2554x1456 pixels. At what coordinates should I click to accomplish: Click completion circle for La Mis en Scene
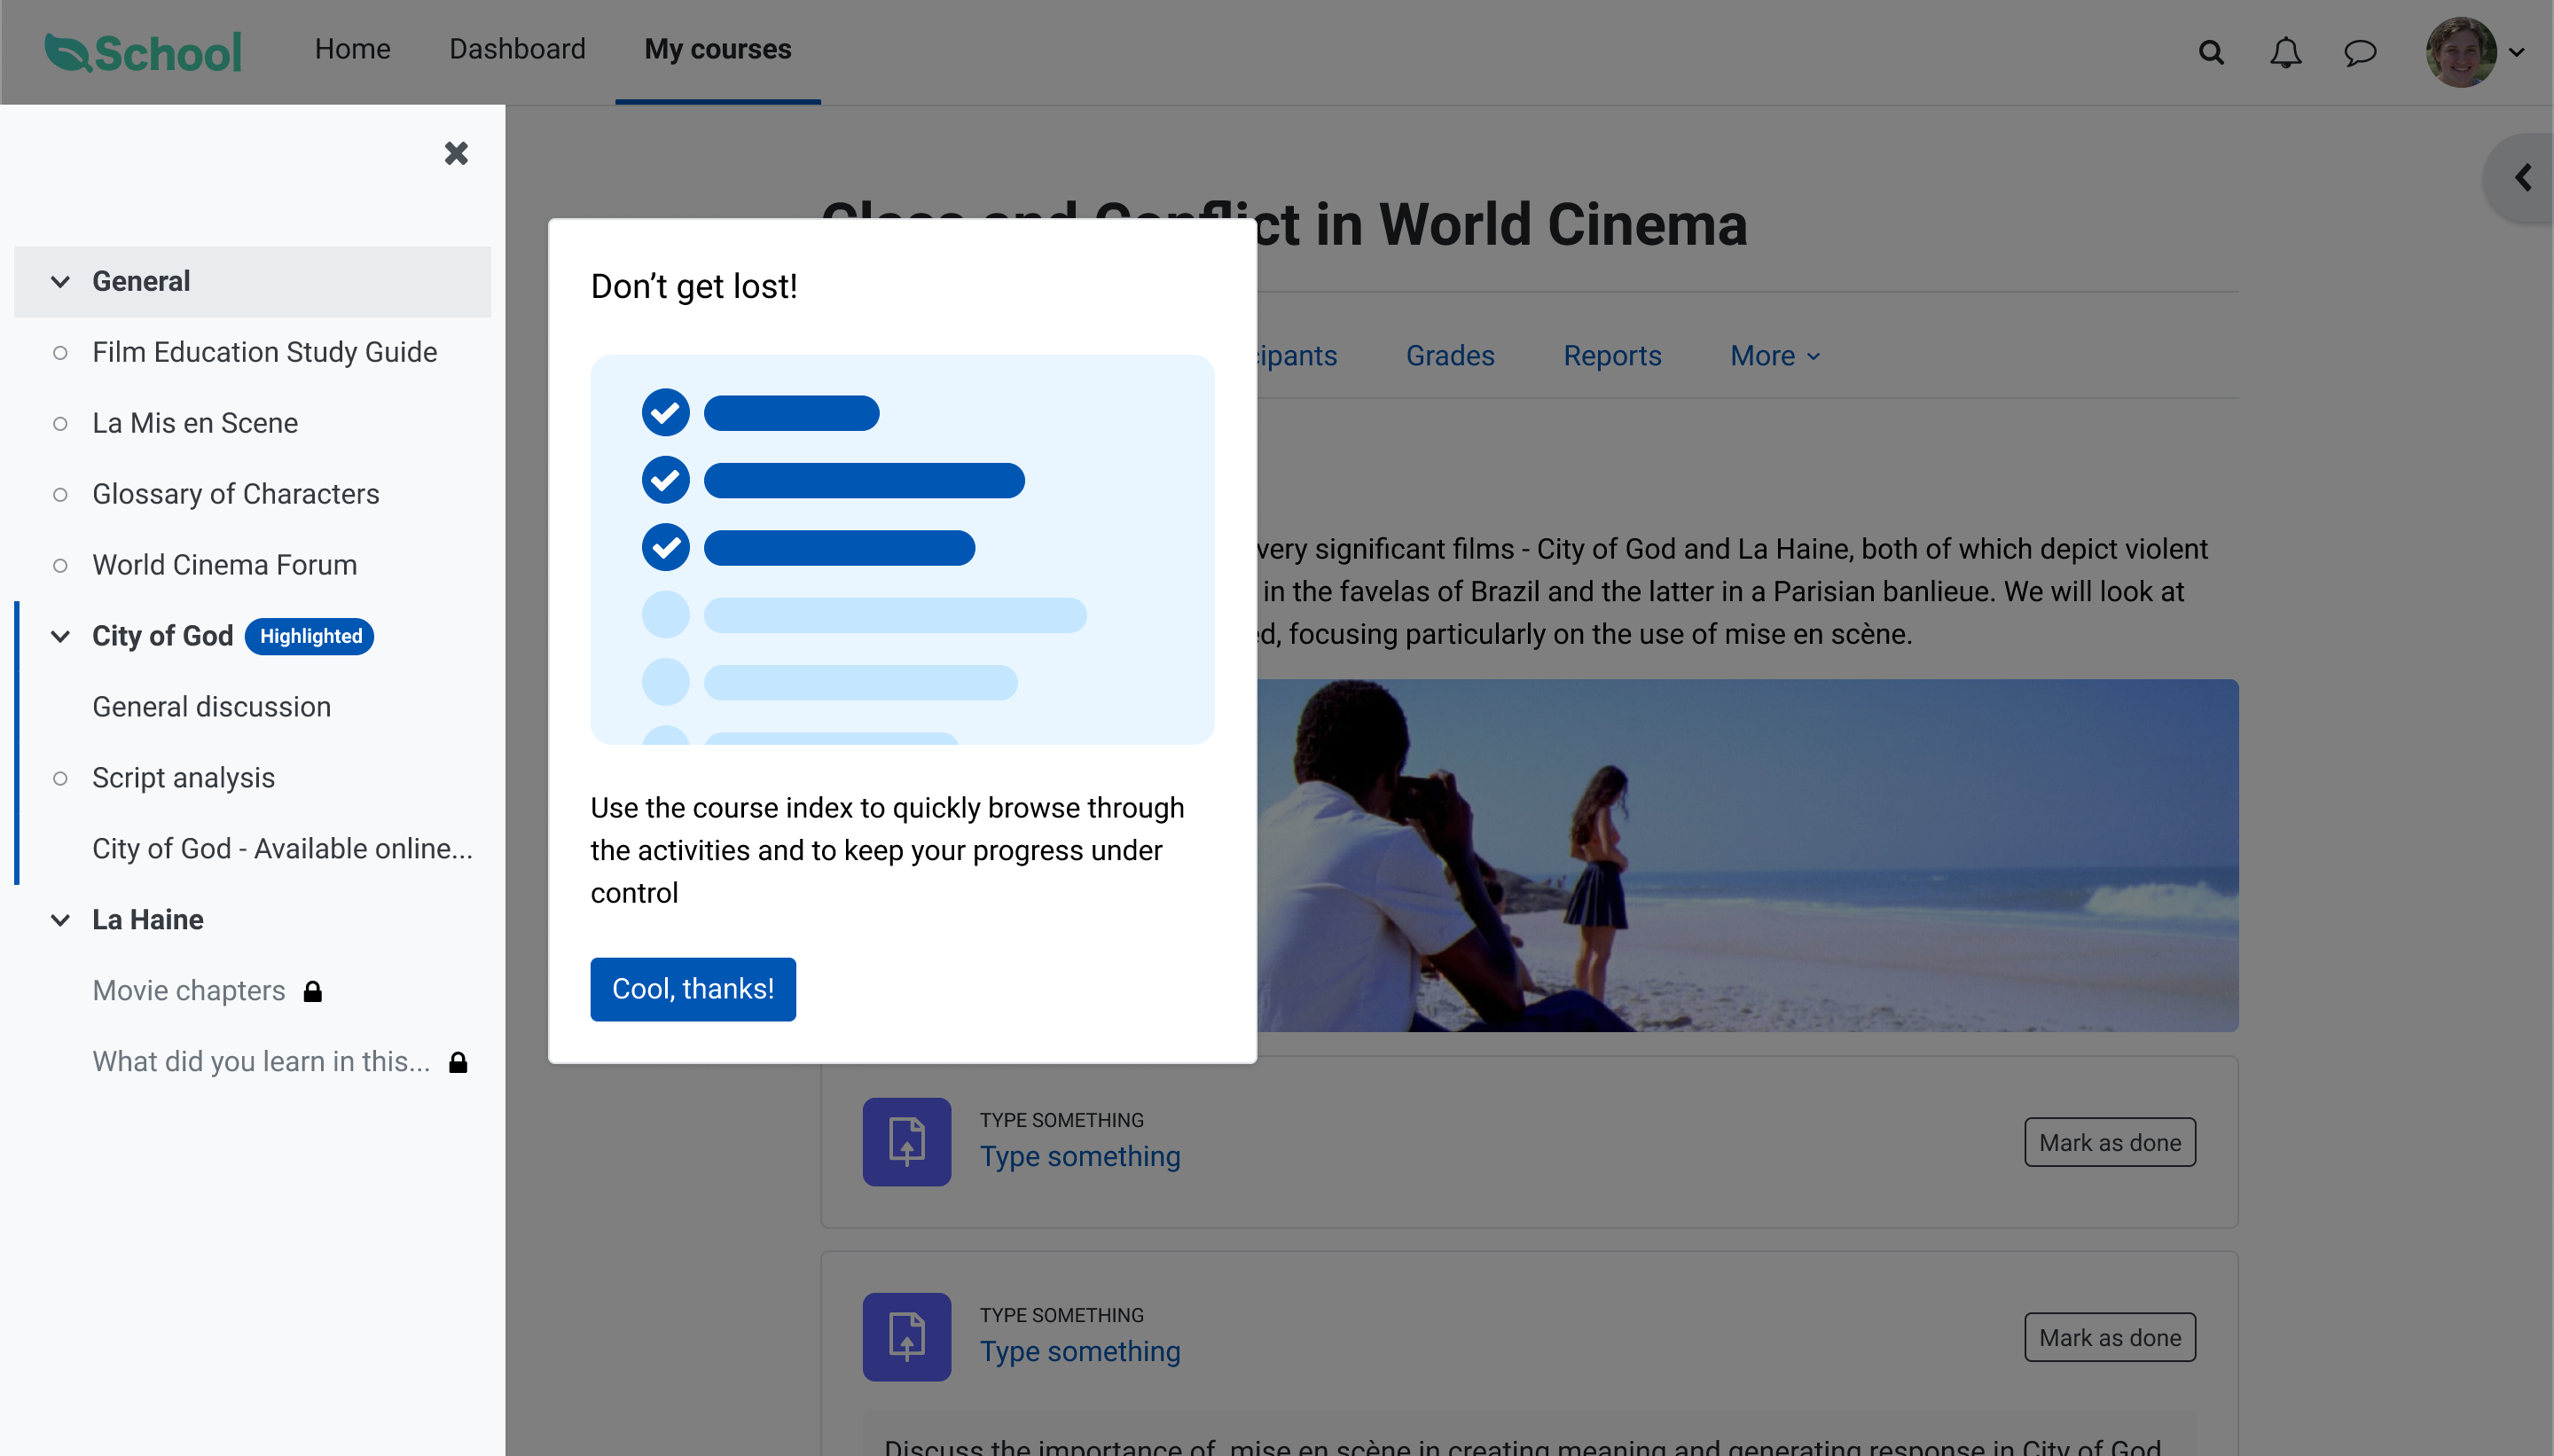pos(60,424)
